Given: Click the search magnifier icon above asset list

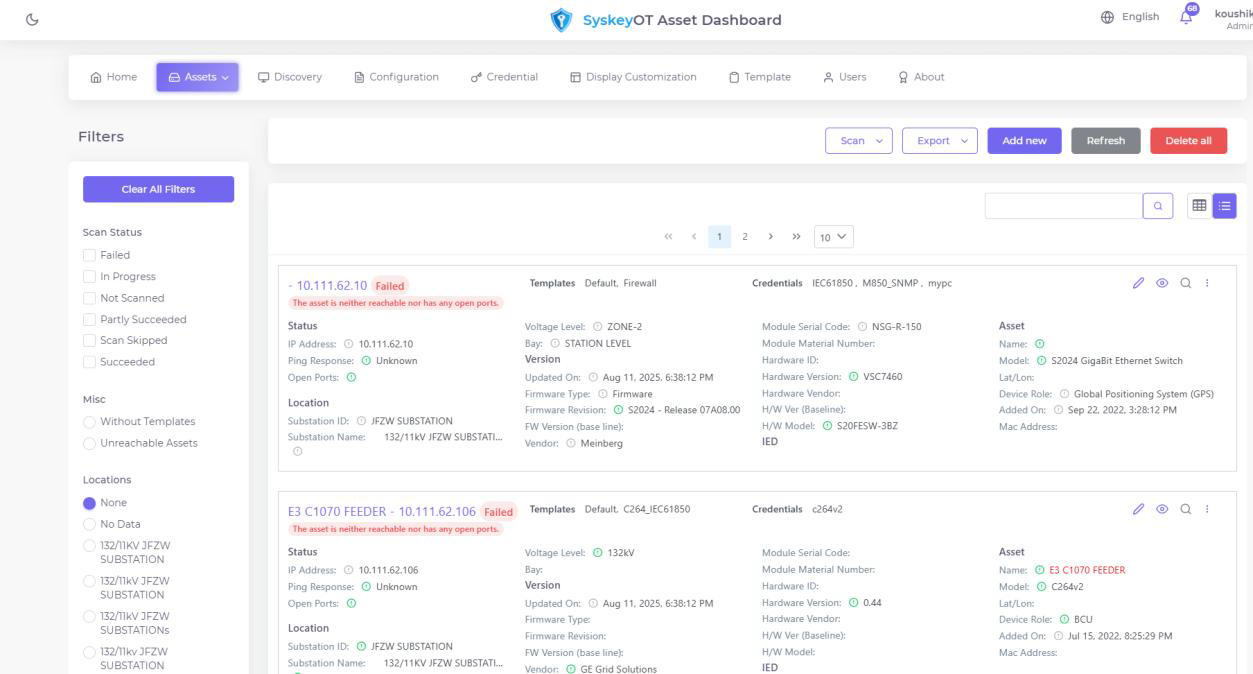Looking at the screenshot, I should (x=1159, y=204).
